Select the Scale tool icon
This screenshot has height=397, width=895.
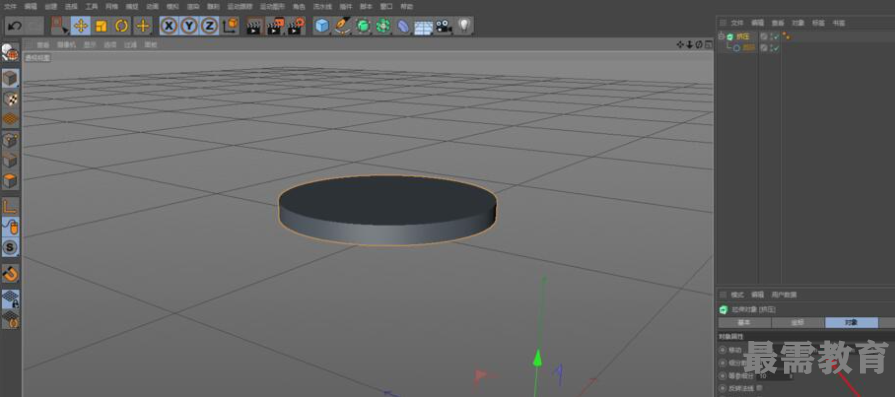(x=101, y=26)
